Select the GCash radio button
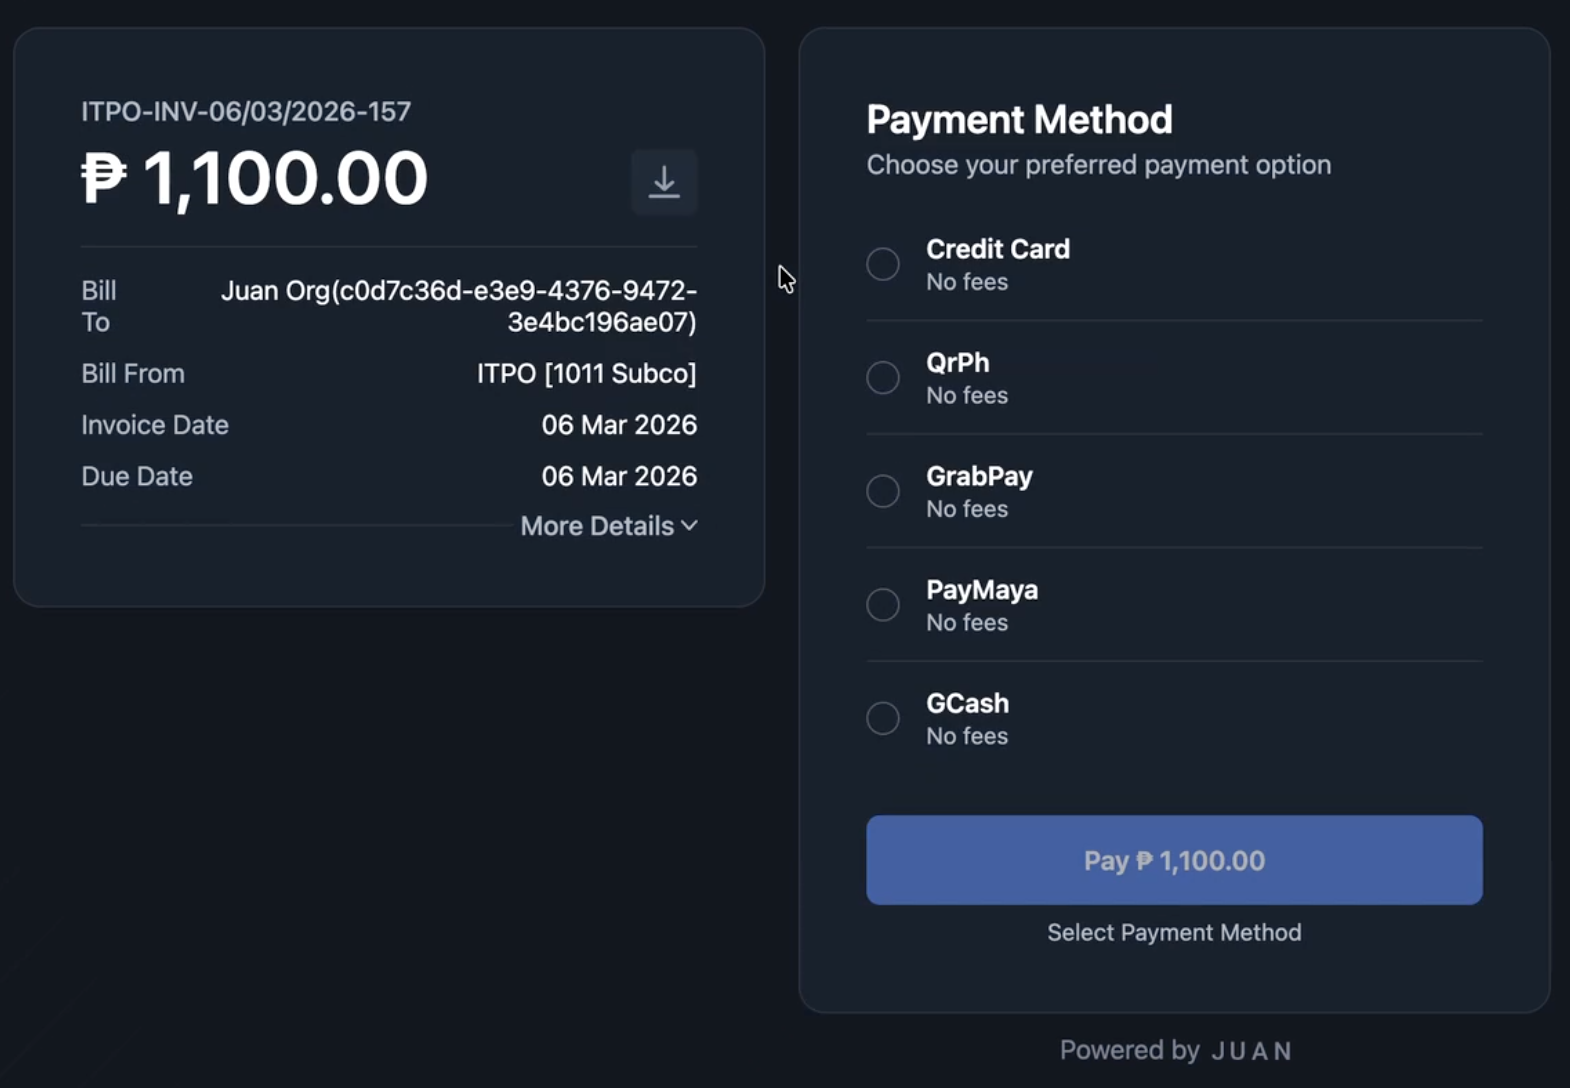 point(883,718)
